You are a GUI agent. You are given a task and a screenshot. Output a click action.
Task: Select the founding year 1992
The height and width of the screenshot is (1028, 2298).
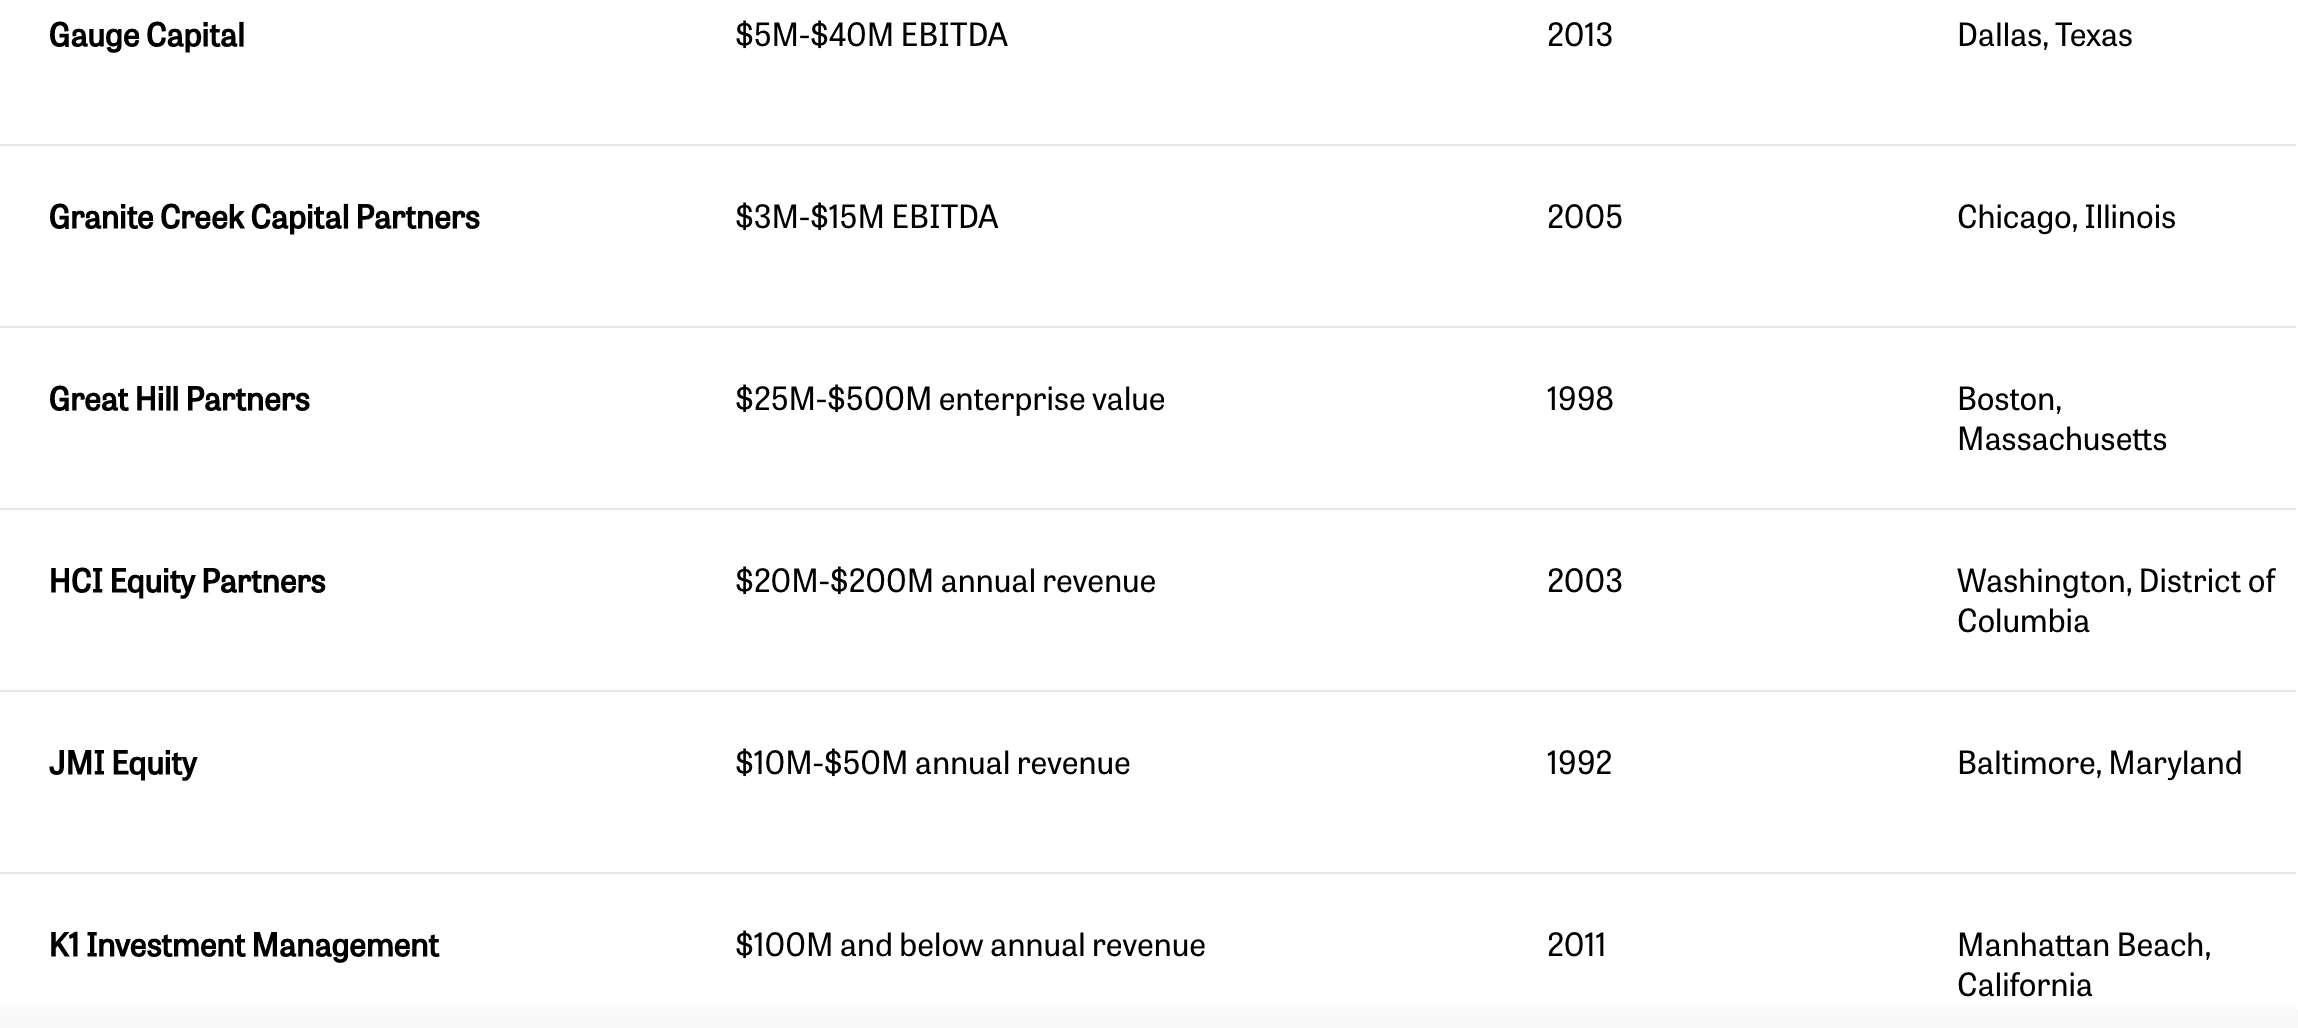(x=1580, y=764)
